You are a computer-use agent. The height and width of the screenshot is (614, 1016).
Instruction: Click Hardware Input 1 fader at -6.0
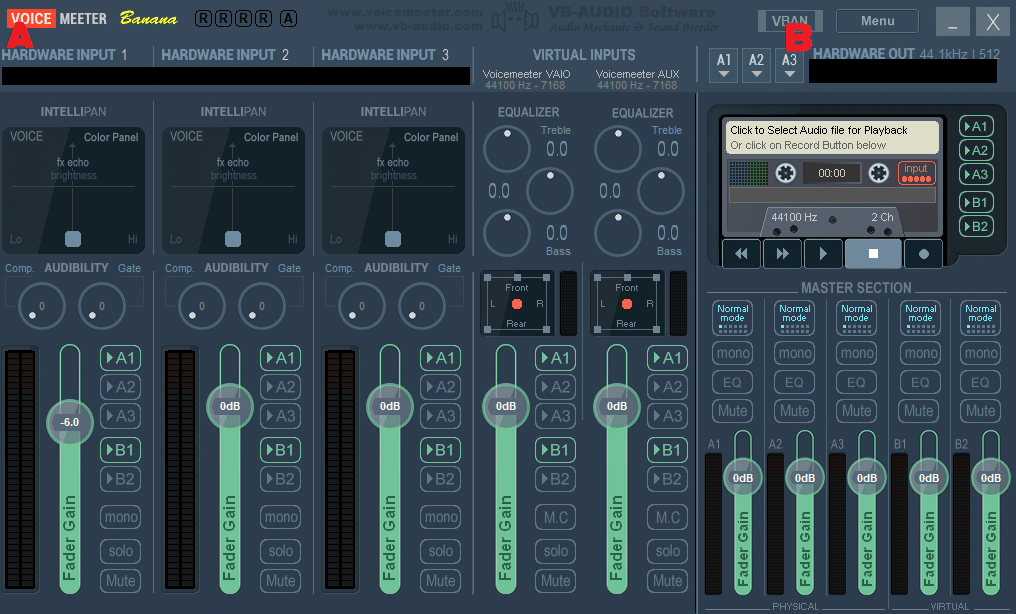click(x=69, y=422)
